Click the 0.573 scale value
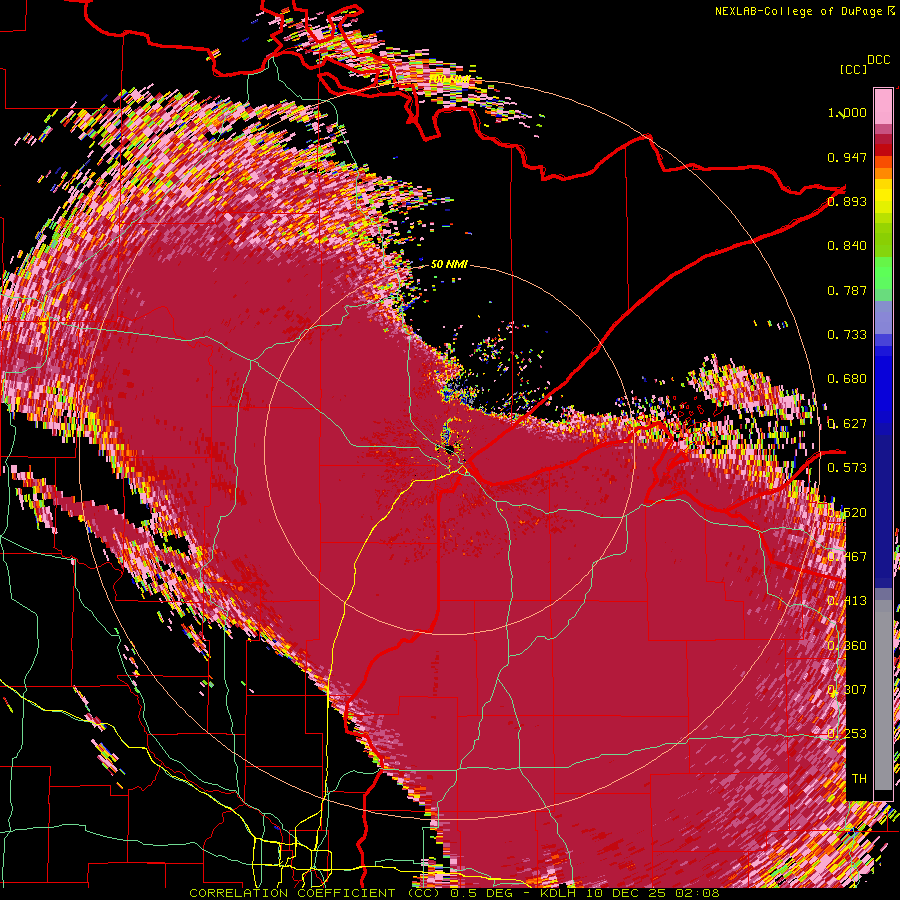The height and width of the screenshot is (900, 900). pos(847,468)
